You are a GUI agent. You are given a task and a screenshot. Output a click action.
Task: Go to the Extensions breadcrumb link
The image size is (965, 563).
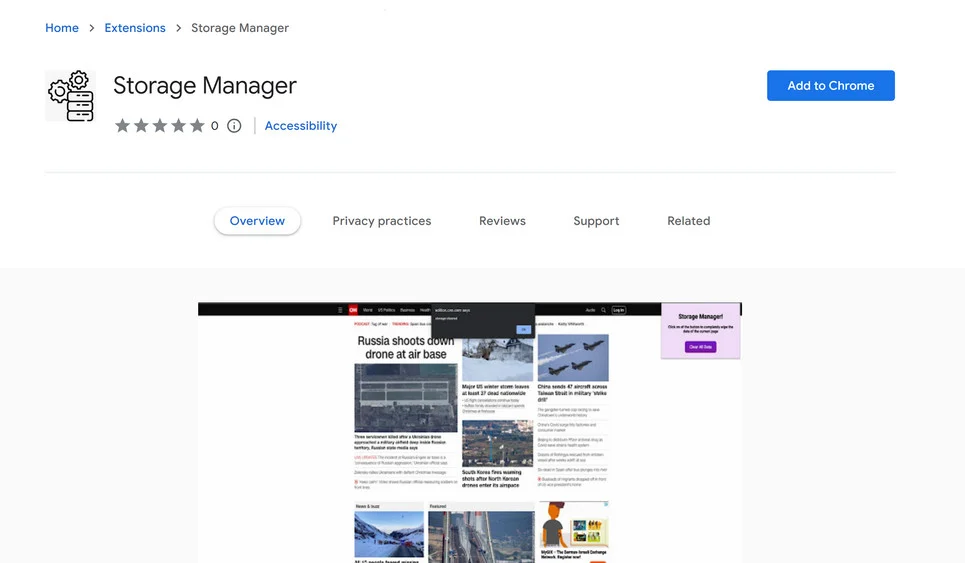(135, 28)
